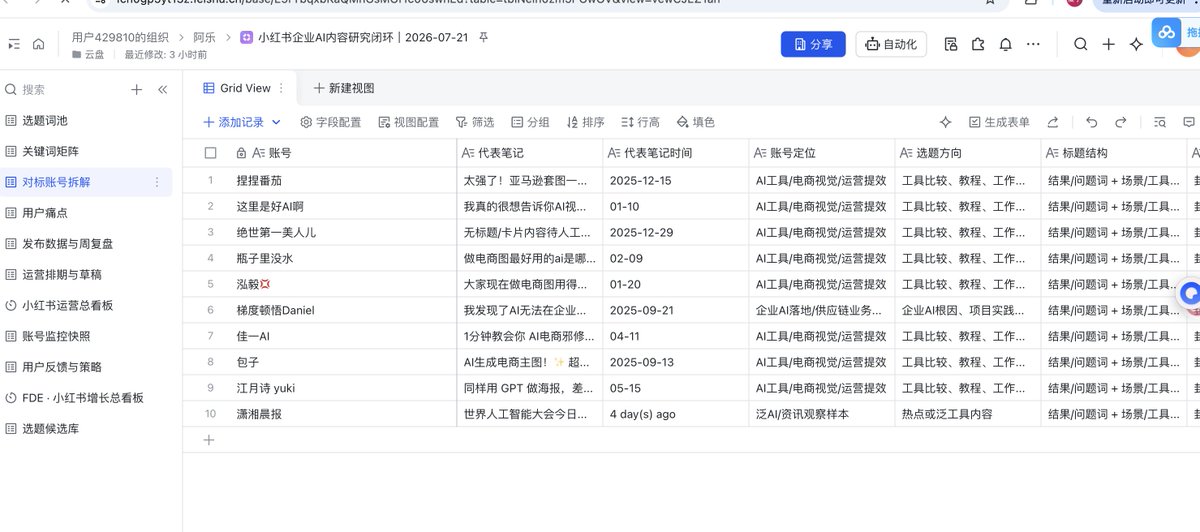The width and height of the screenshot is (1200, 532).
Task: Undo the last action
Action: (x=1091, y=122)
